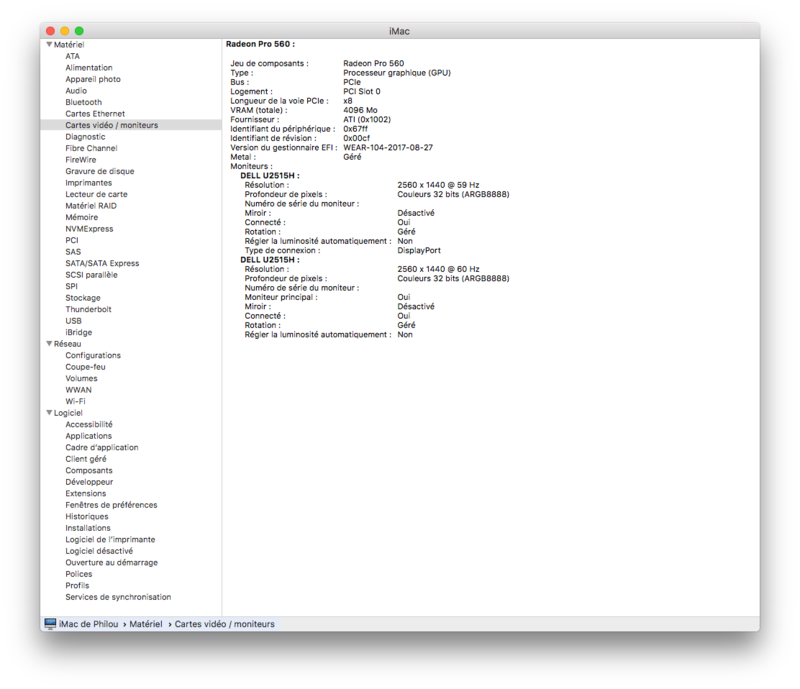
Task: Open Diagnostic entry
Action: [85, 137]
